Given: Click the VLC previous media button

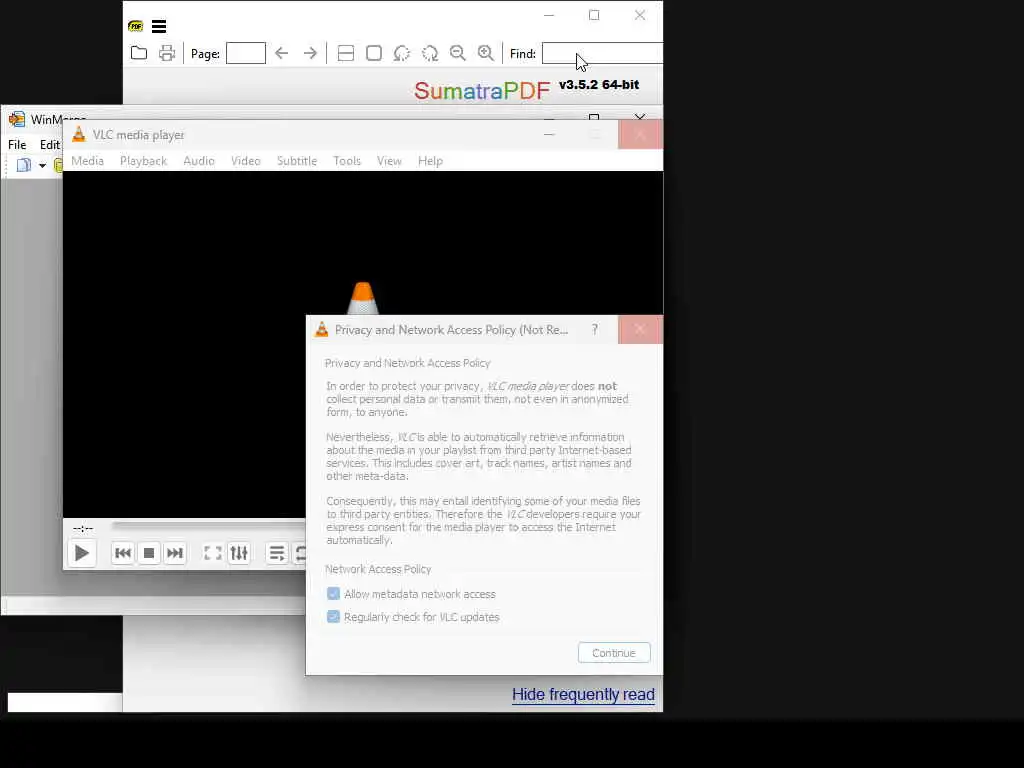Looking at the screenshot, I should pyautogui.click(x=123, y=553).
